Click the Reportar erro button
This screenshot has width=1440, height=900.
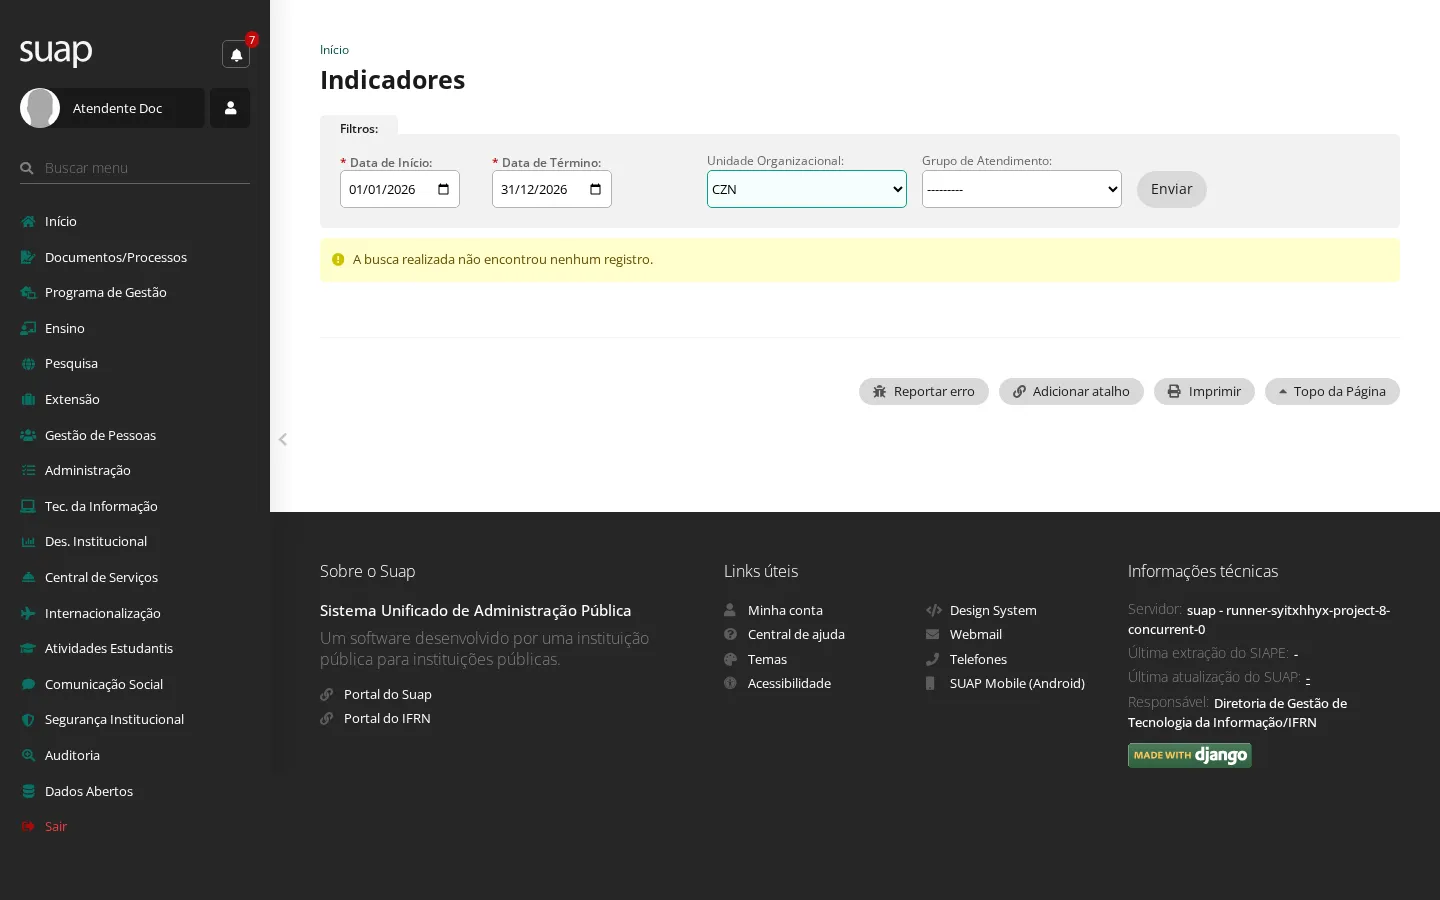(924, 391)
